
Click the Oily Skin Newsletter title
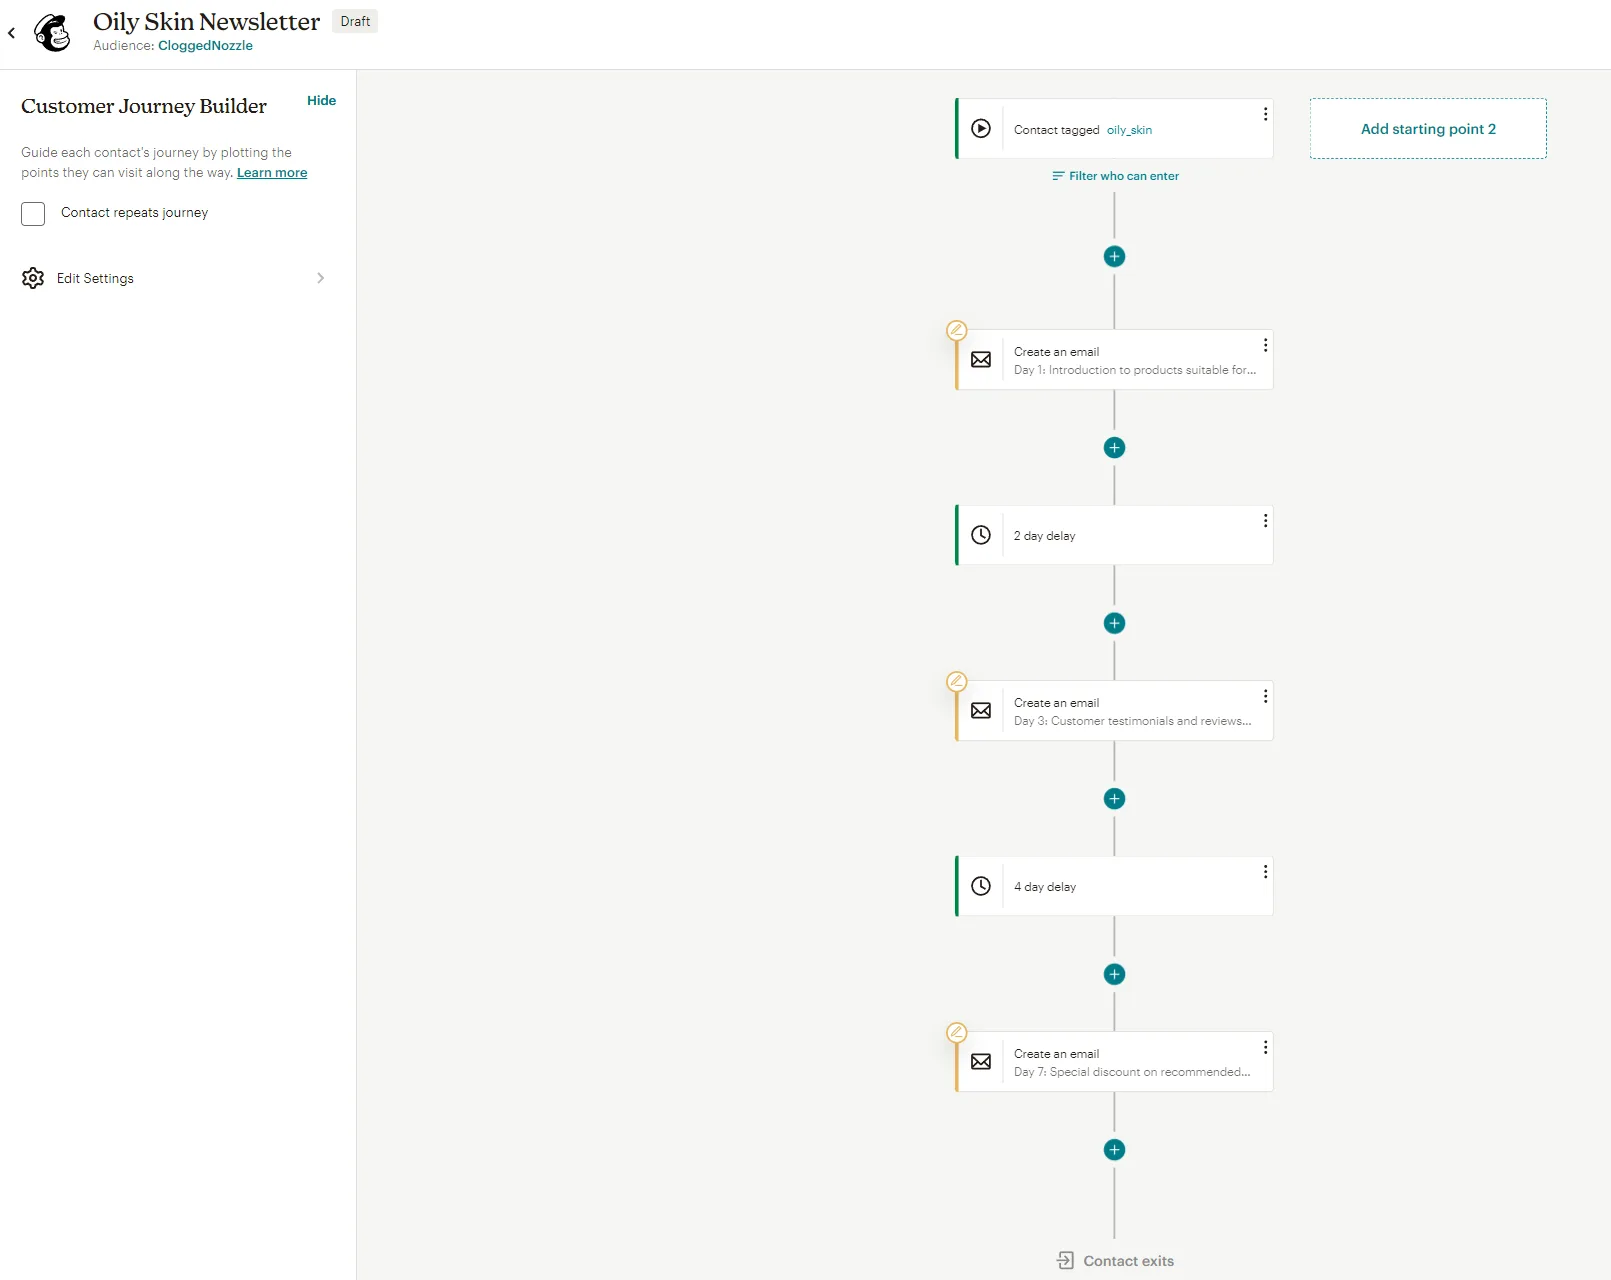pyautogui.click(x=206, y=22)
